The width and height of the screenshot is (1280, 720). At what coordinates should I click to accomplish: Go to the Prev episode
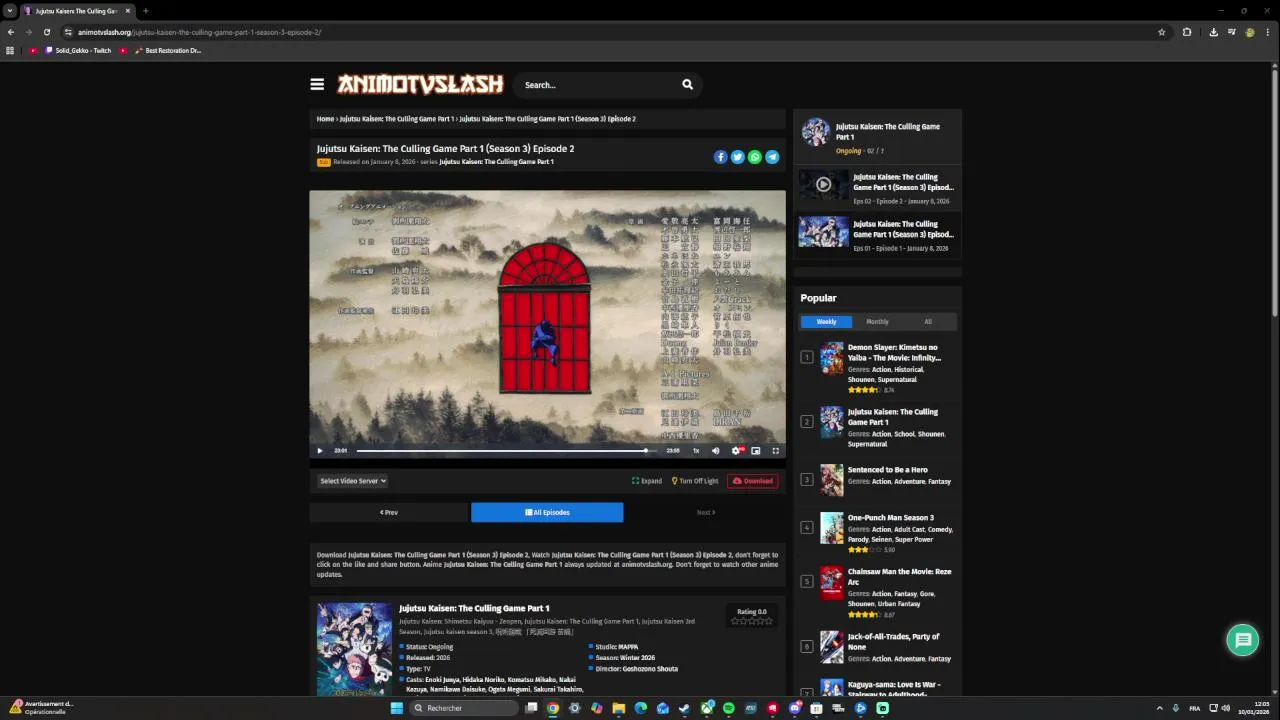[389, 512]
